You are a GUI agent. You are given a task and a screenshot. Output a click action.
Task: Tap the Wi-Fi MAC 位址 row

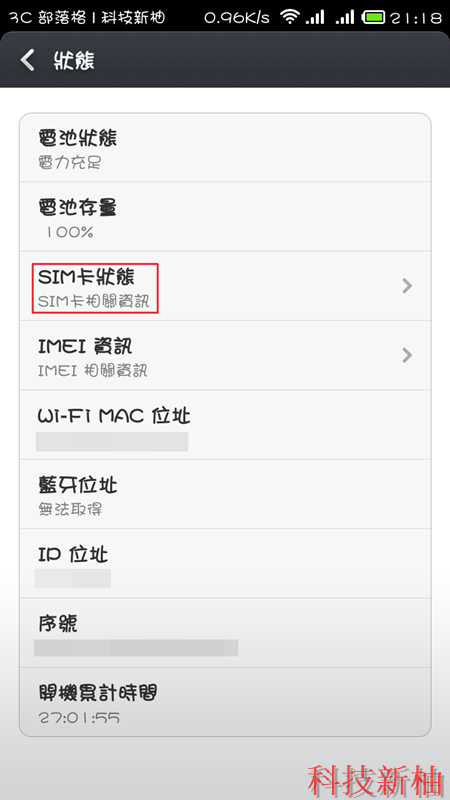(x=225, y=424)
